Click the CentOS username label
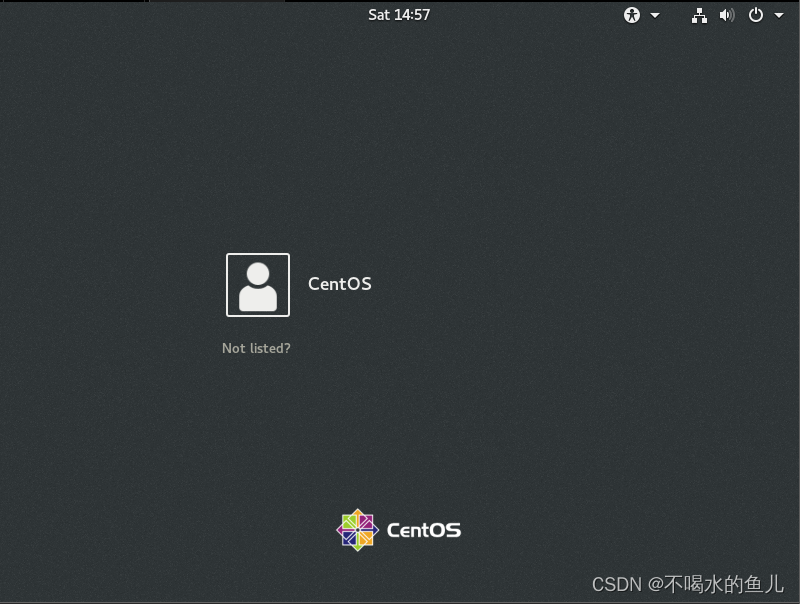This screenshot has height=604, width=800. pos(340,284)
